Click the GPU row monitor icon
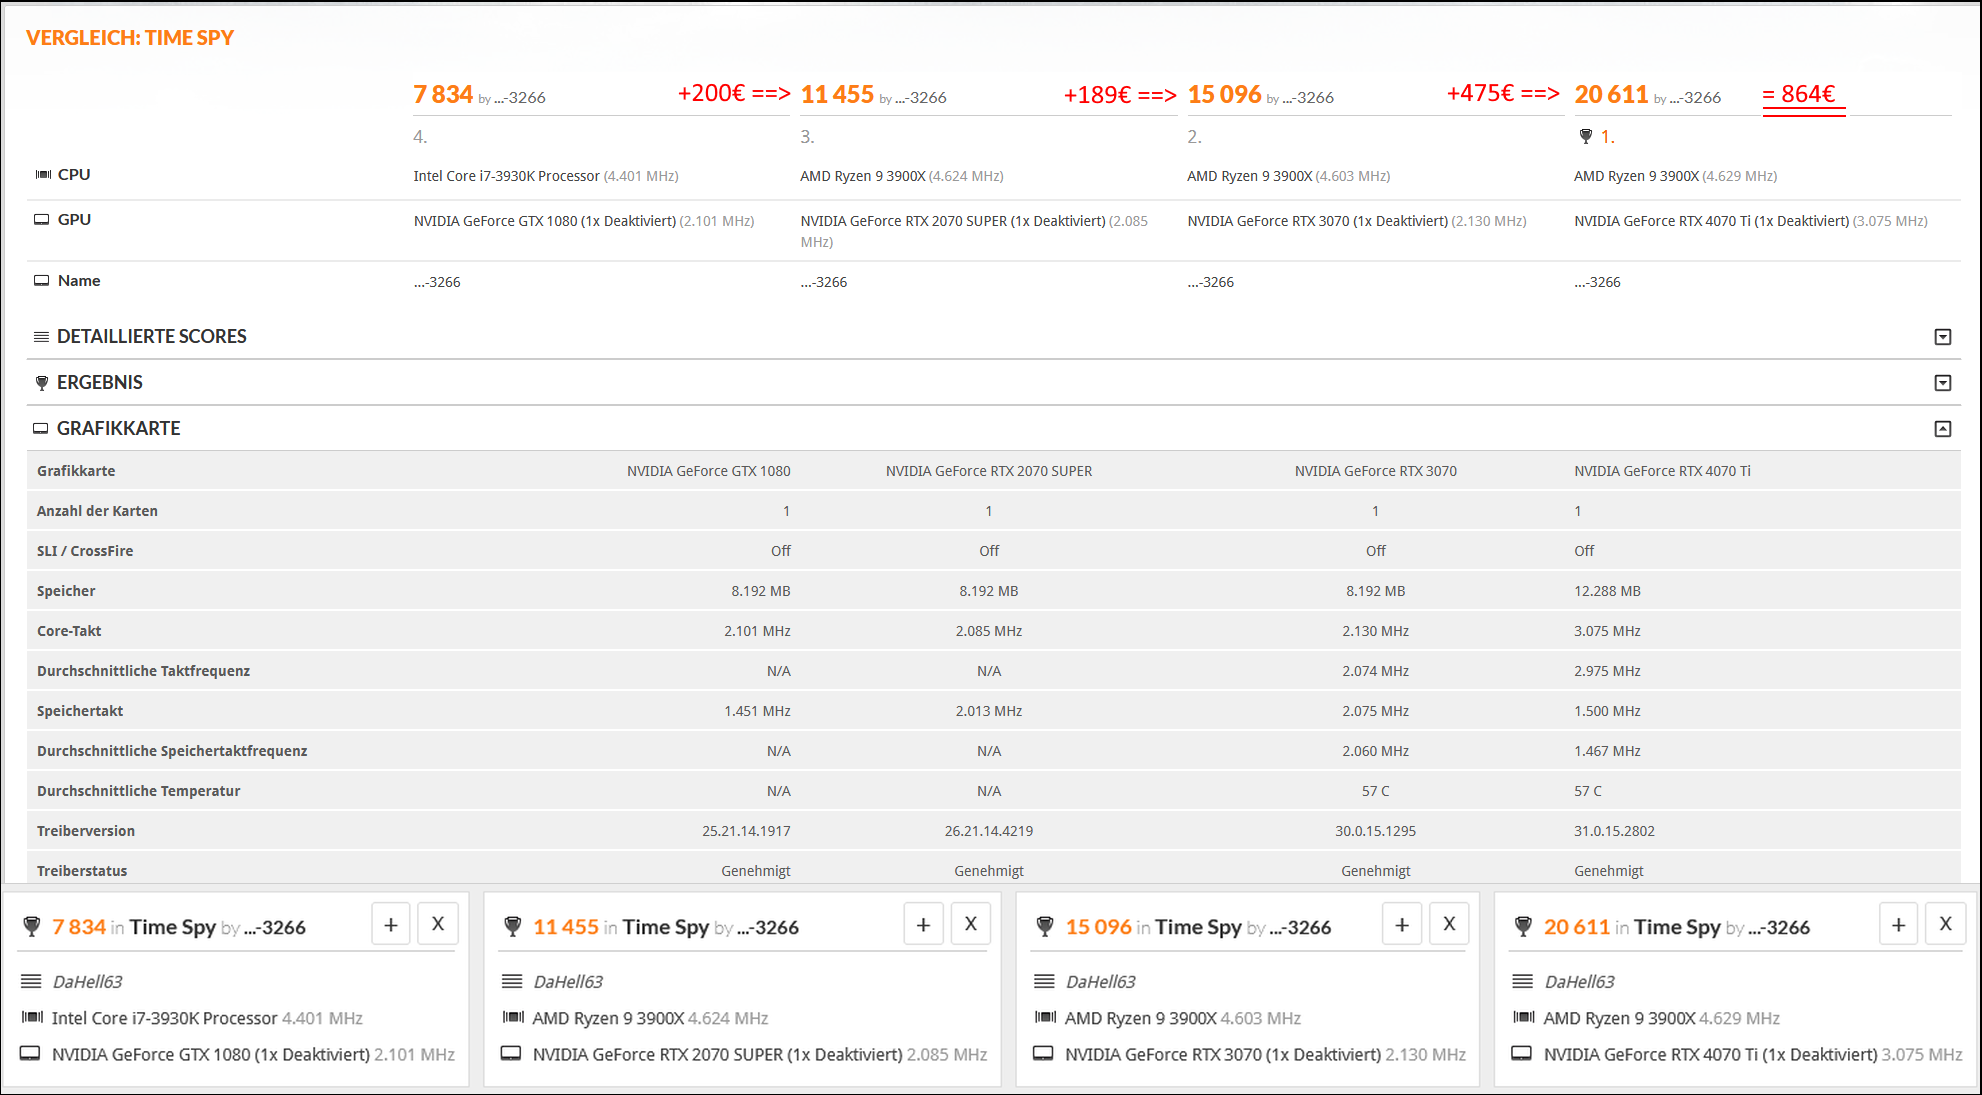The height and width of the screenshot is (1095, 1982). (42, 219)
